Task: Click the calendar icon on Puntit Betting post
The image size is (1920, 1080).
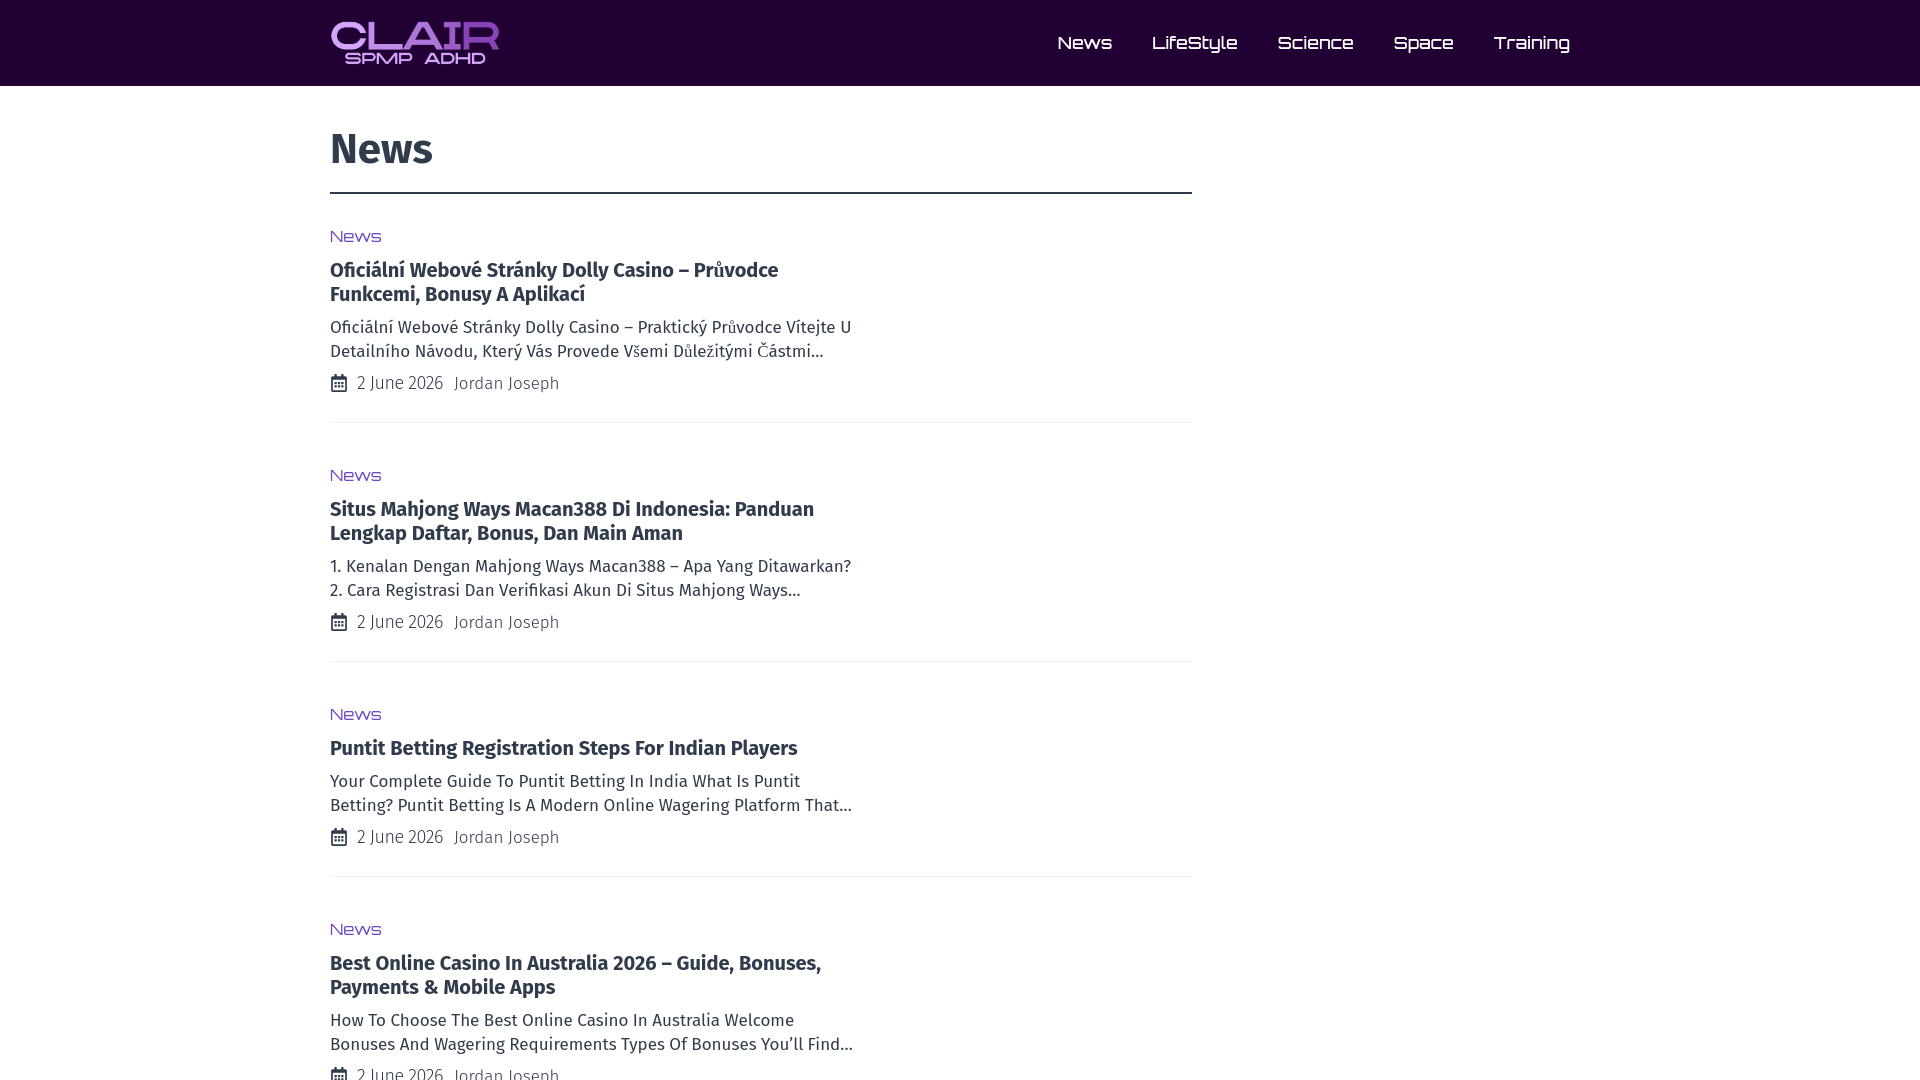Action: tap(339, 837)
